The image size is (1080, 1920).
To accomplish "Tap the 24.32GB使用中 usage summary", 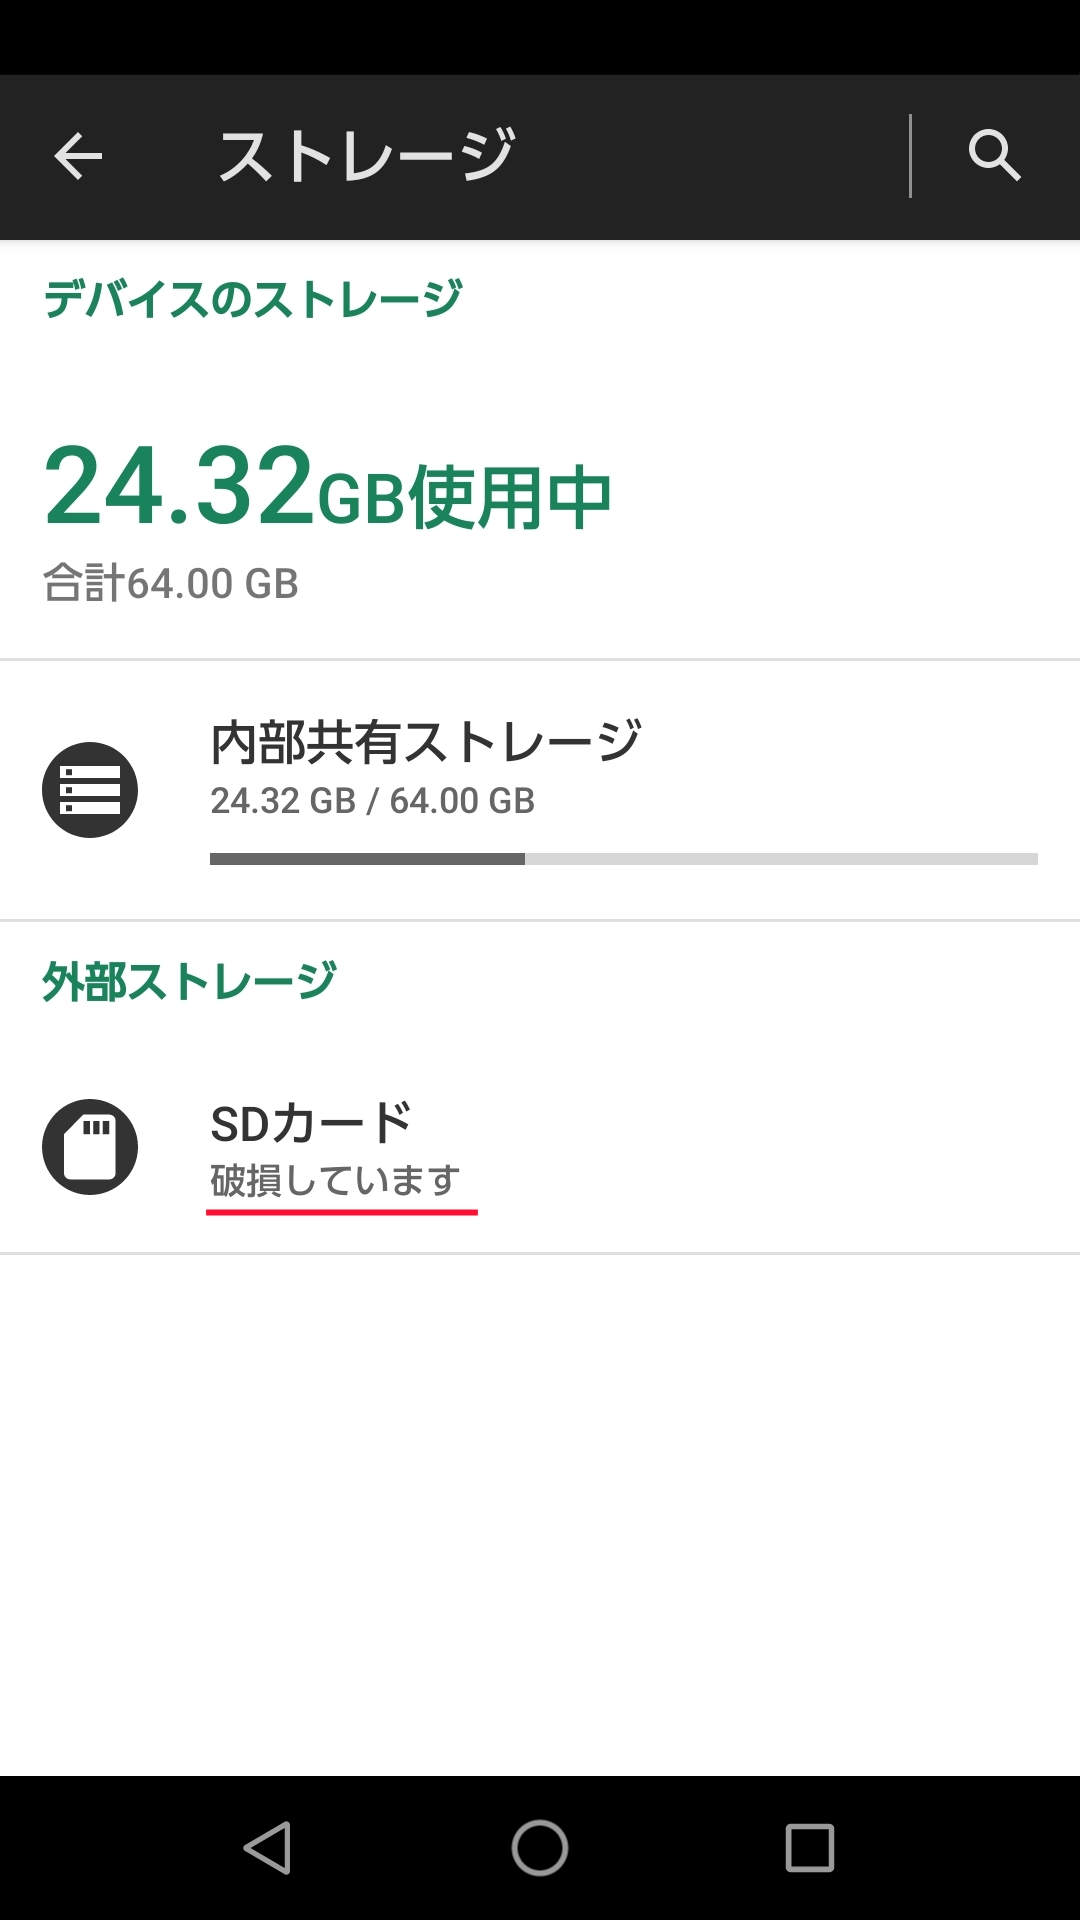I will coord(327,490).
